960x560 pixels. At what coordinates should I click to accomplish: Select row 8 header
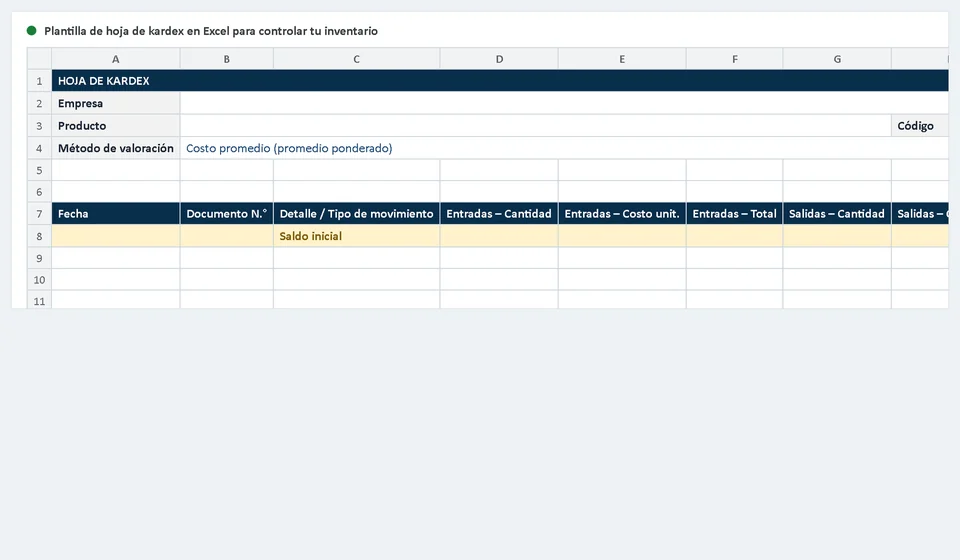[x=39, y=236]
